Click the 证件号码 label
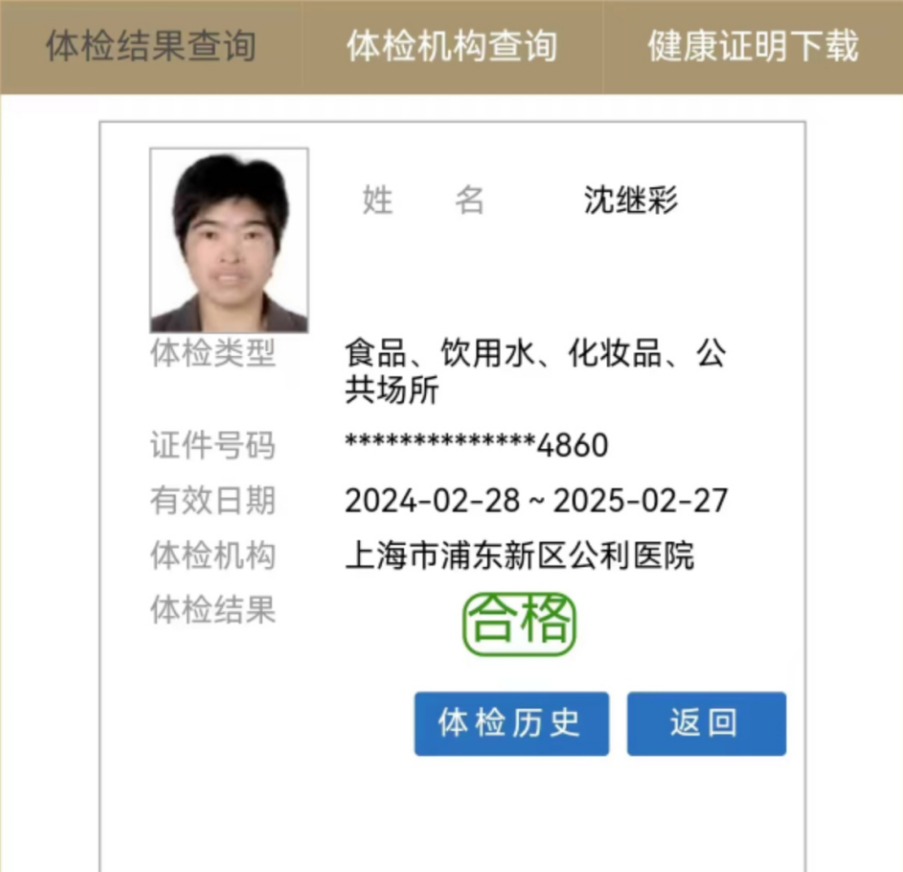Screen dimensions: 903x872 213,445
